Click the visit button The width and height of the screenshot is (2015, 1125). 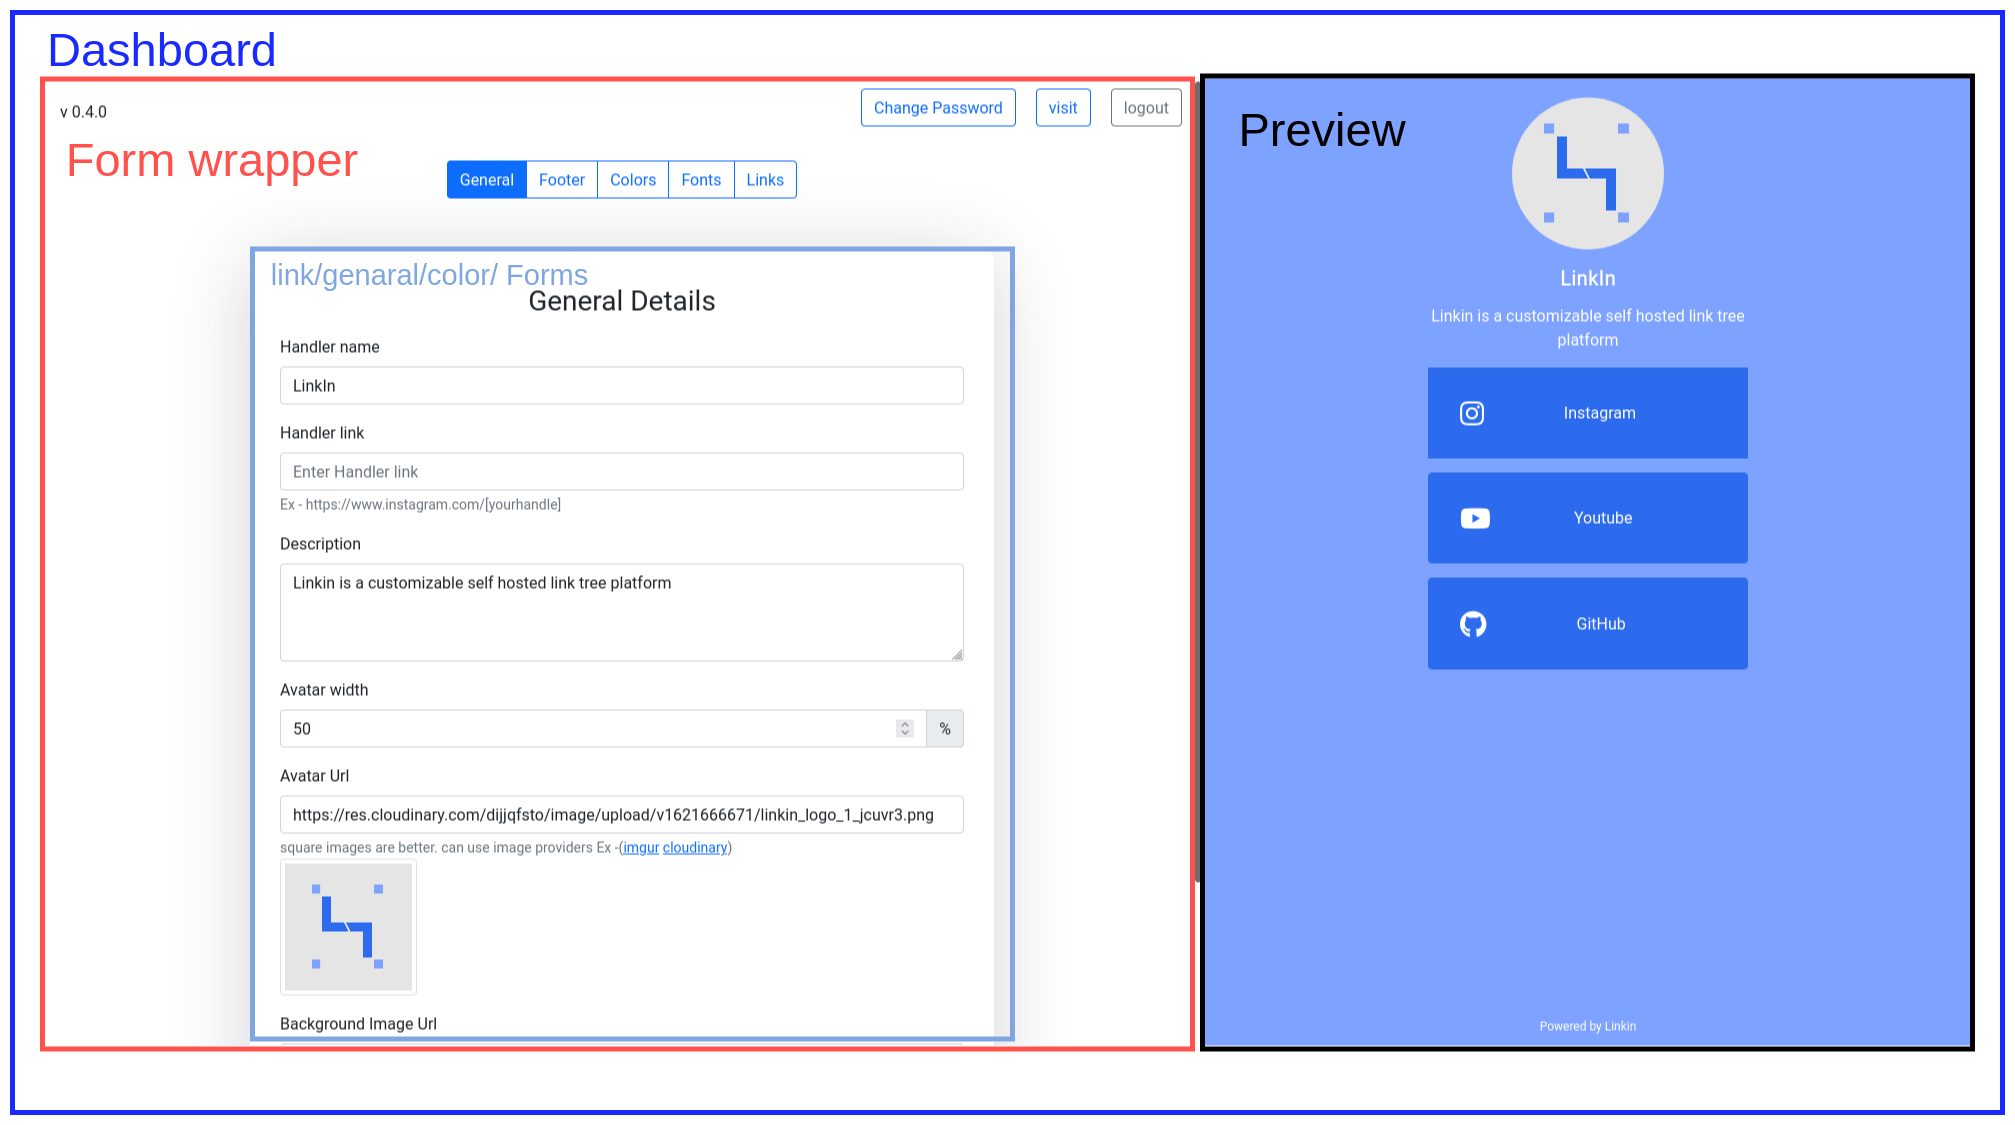click(x=1063, y=107)
